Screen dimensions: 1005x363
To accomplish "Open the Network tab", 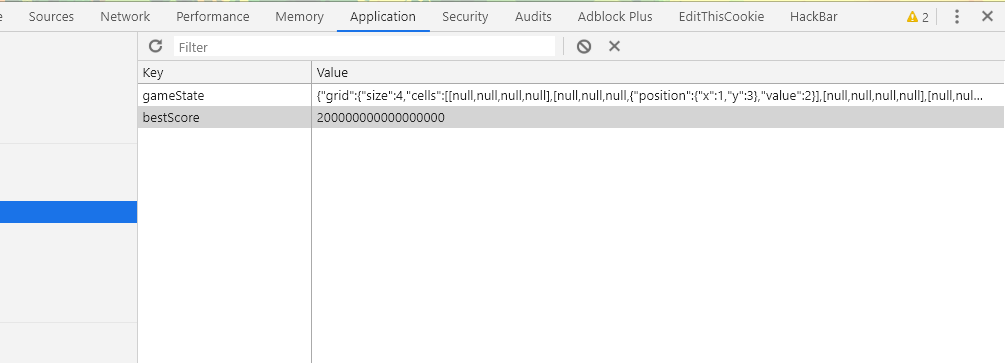I will pyautogui.click(x=125, y=17).
